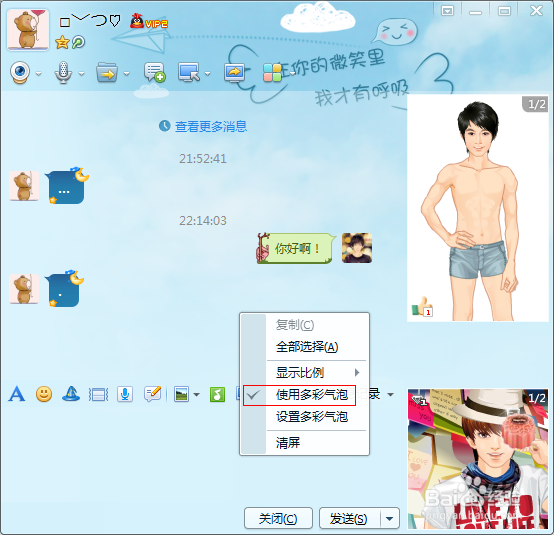
Task: Open the magic hat emoticon icon
Action: (71, 394)
